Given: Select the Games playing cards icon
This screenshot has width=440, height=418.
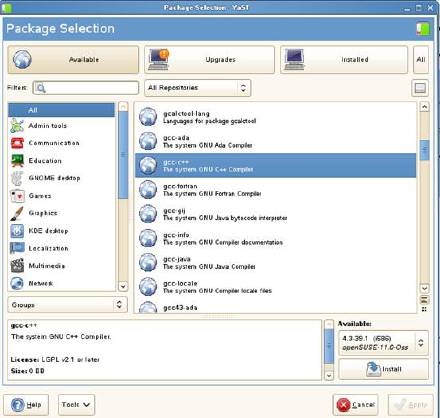Looking at the screenshot, I should [17, 196].
